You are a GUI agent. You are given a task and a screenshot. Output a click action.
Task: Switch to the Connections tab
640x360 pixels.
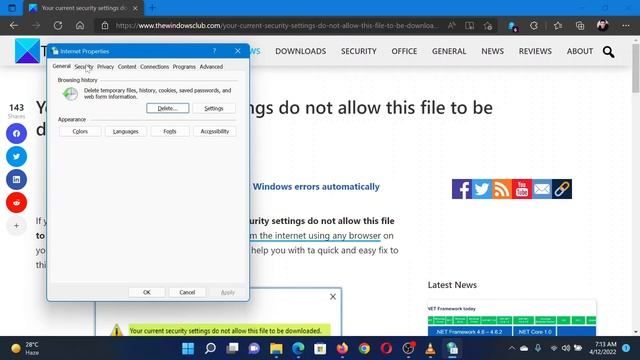[x=154, y=67]
